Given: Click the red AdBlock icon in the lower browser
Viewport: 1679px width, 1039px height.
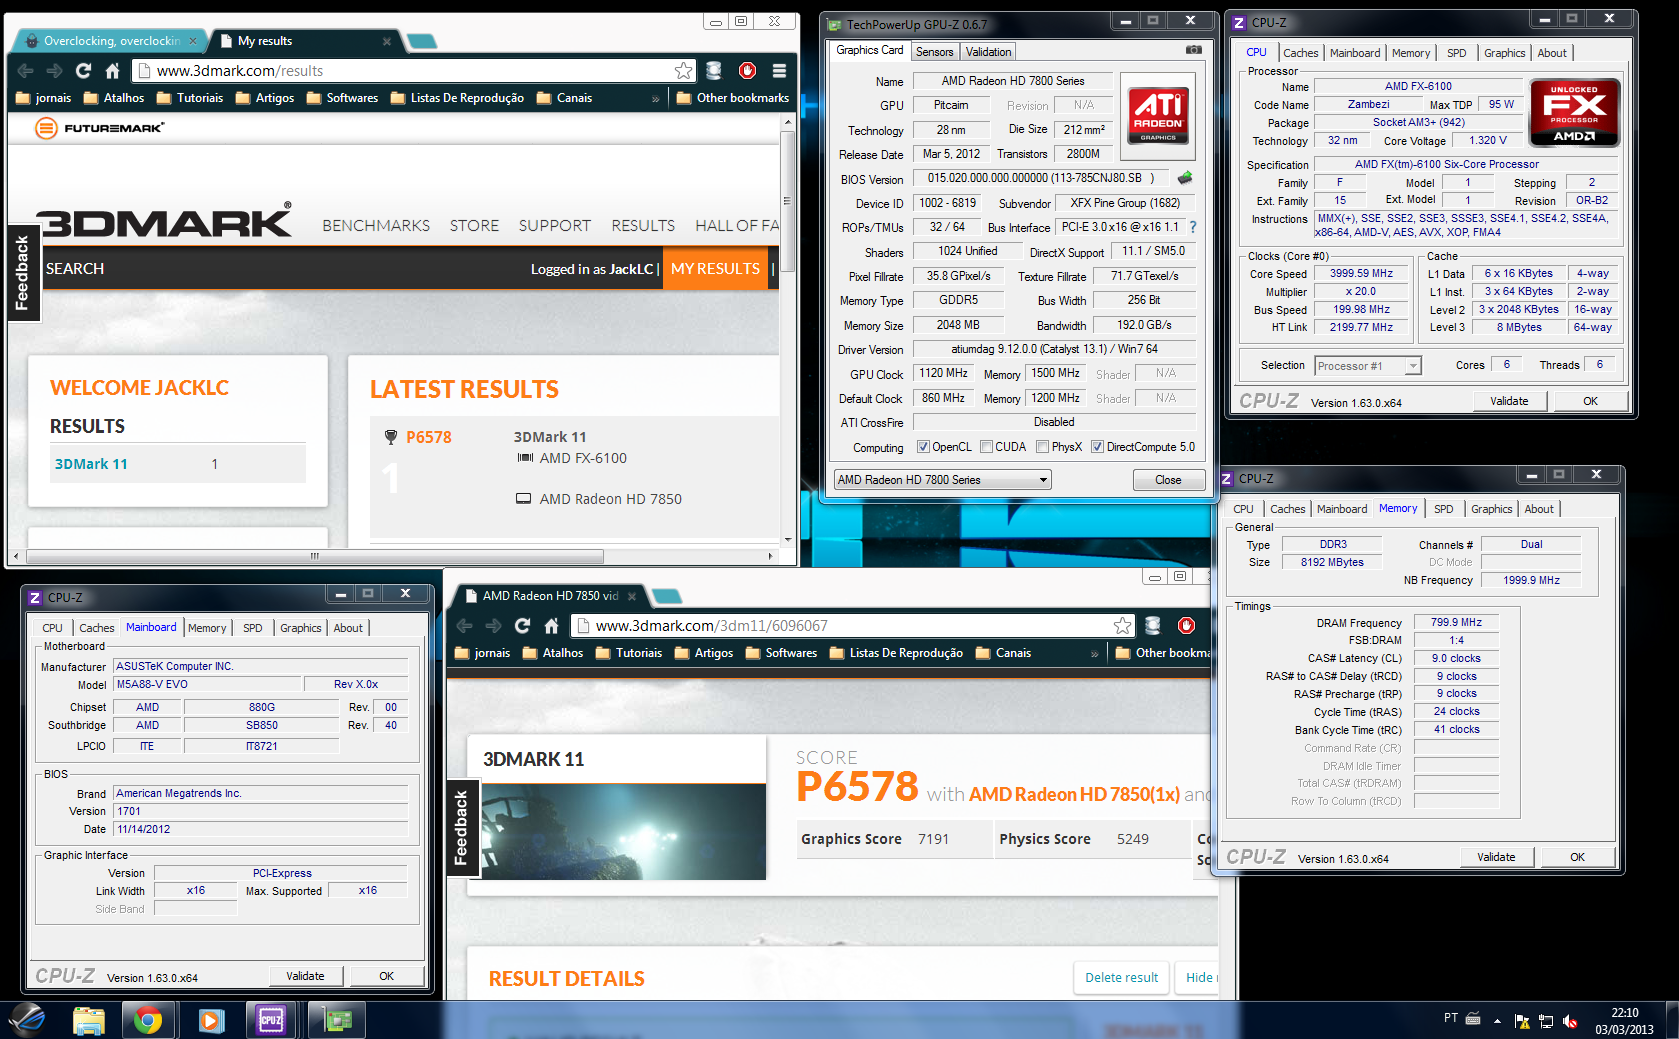Looking at the screenshot, I should 1186,626.
